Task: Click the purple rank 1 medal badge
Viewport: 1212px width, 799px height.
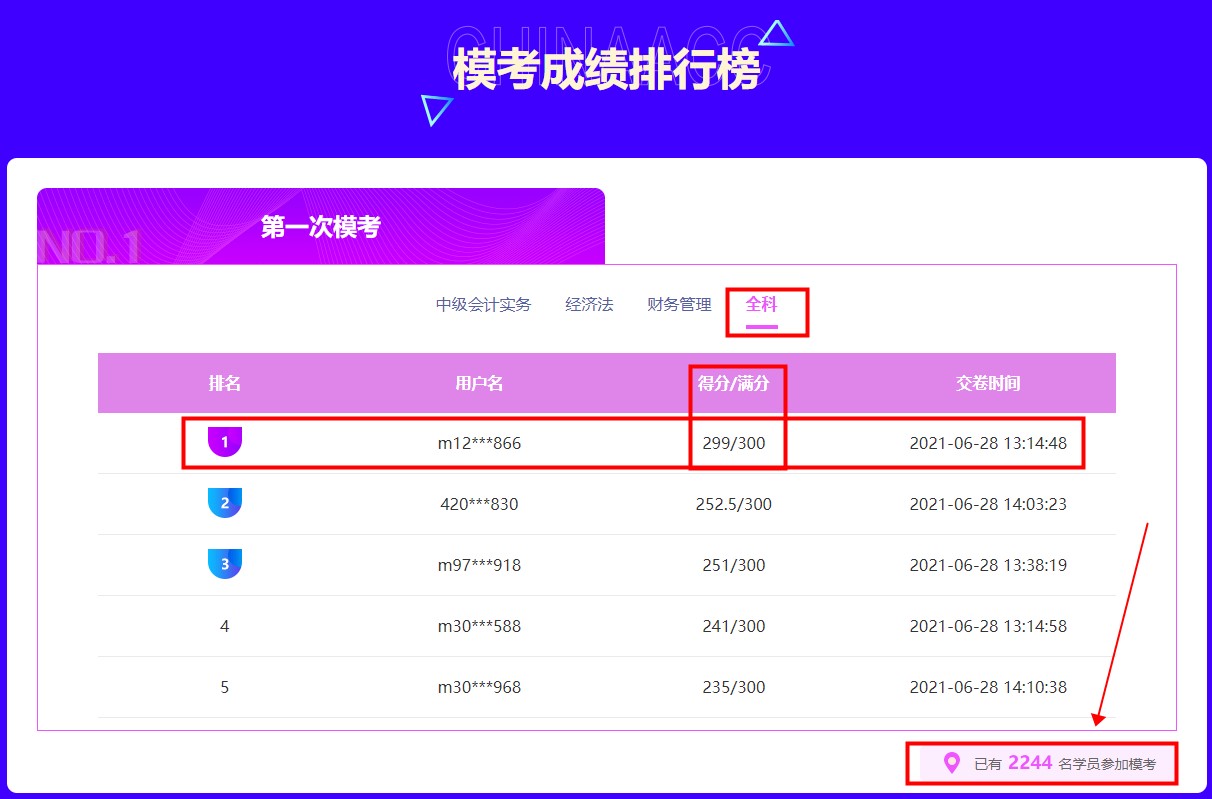Action: 224,442
